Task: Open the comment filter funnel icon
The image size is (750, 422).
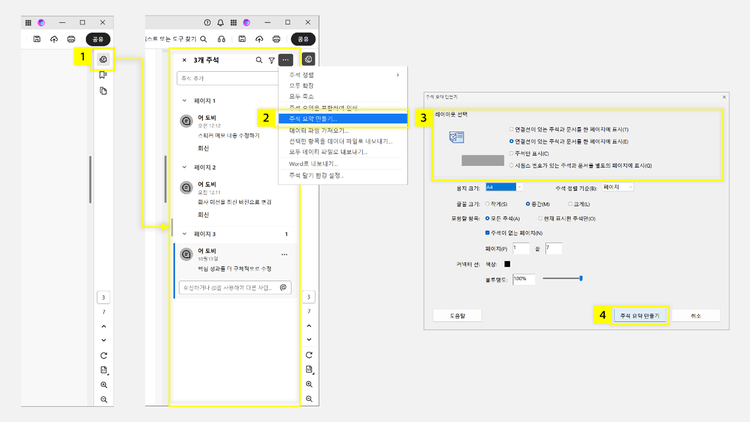Action: click(272, 60)
